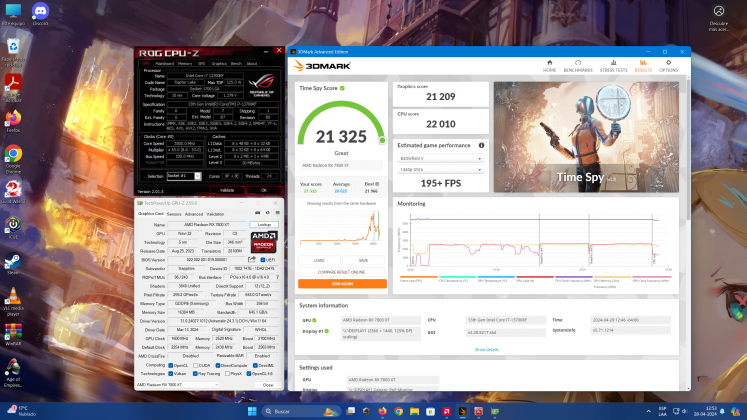Toggle the Ray Tracing checkbox in GPU-Z
Screen dimensions: 747x420
[x=195, y=374]
